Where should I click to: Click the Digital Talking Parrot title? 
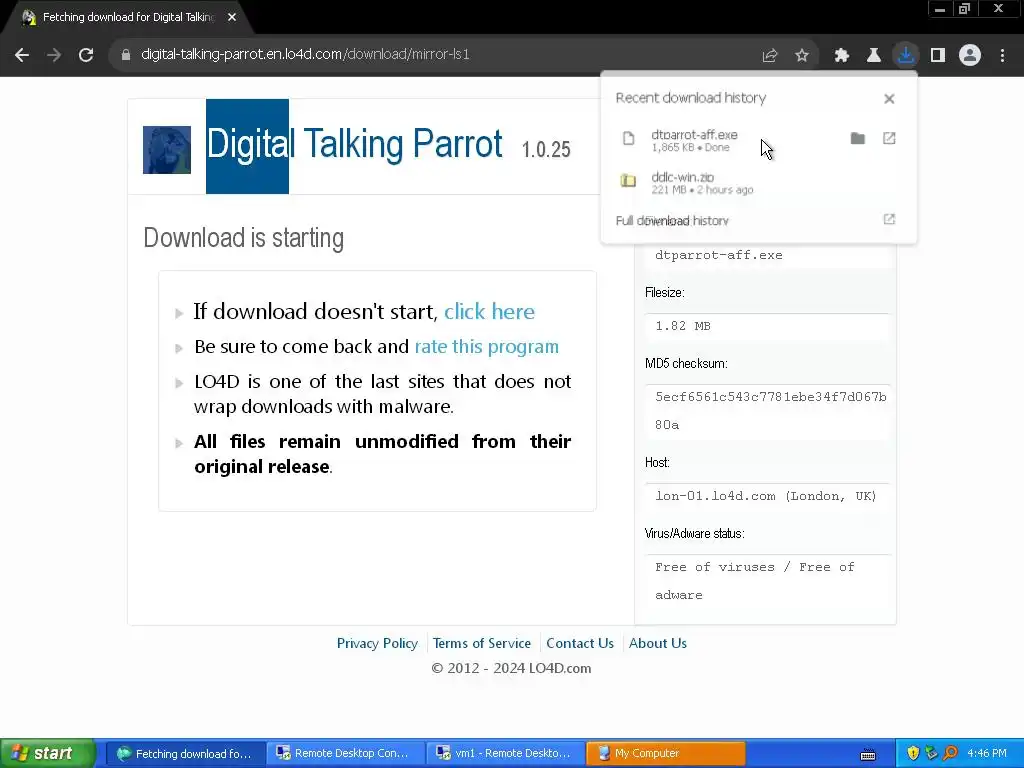(355, 144)
